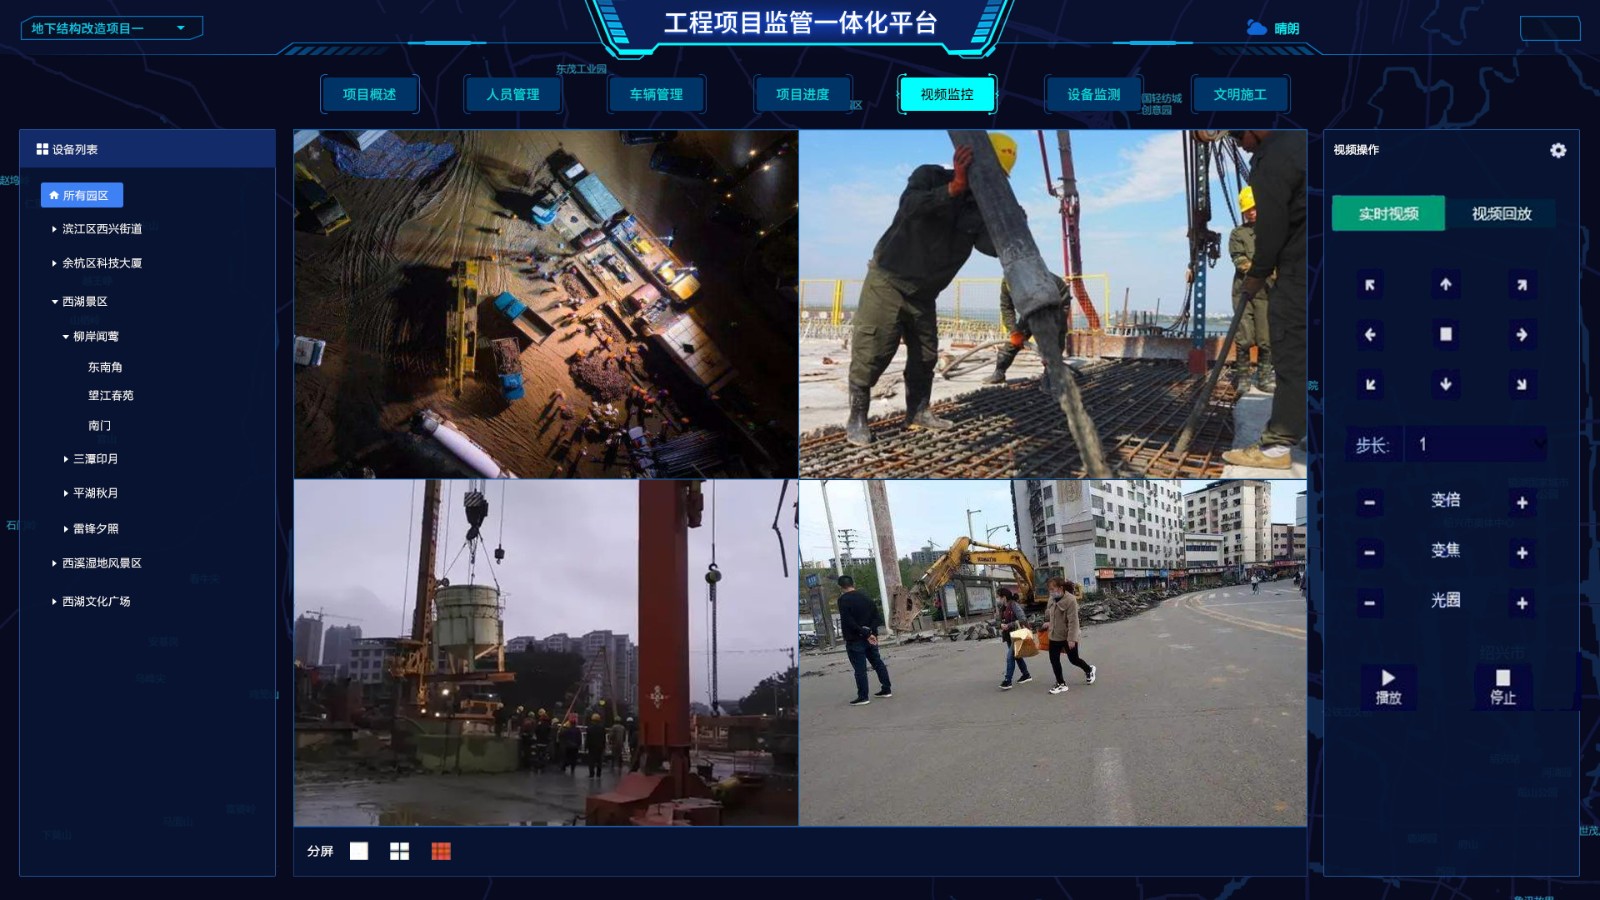Expand the 三潭印月 tree node

point(66,459)
